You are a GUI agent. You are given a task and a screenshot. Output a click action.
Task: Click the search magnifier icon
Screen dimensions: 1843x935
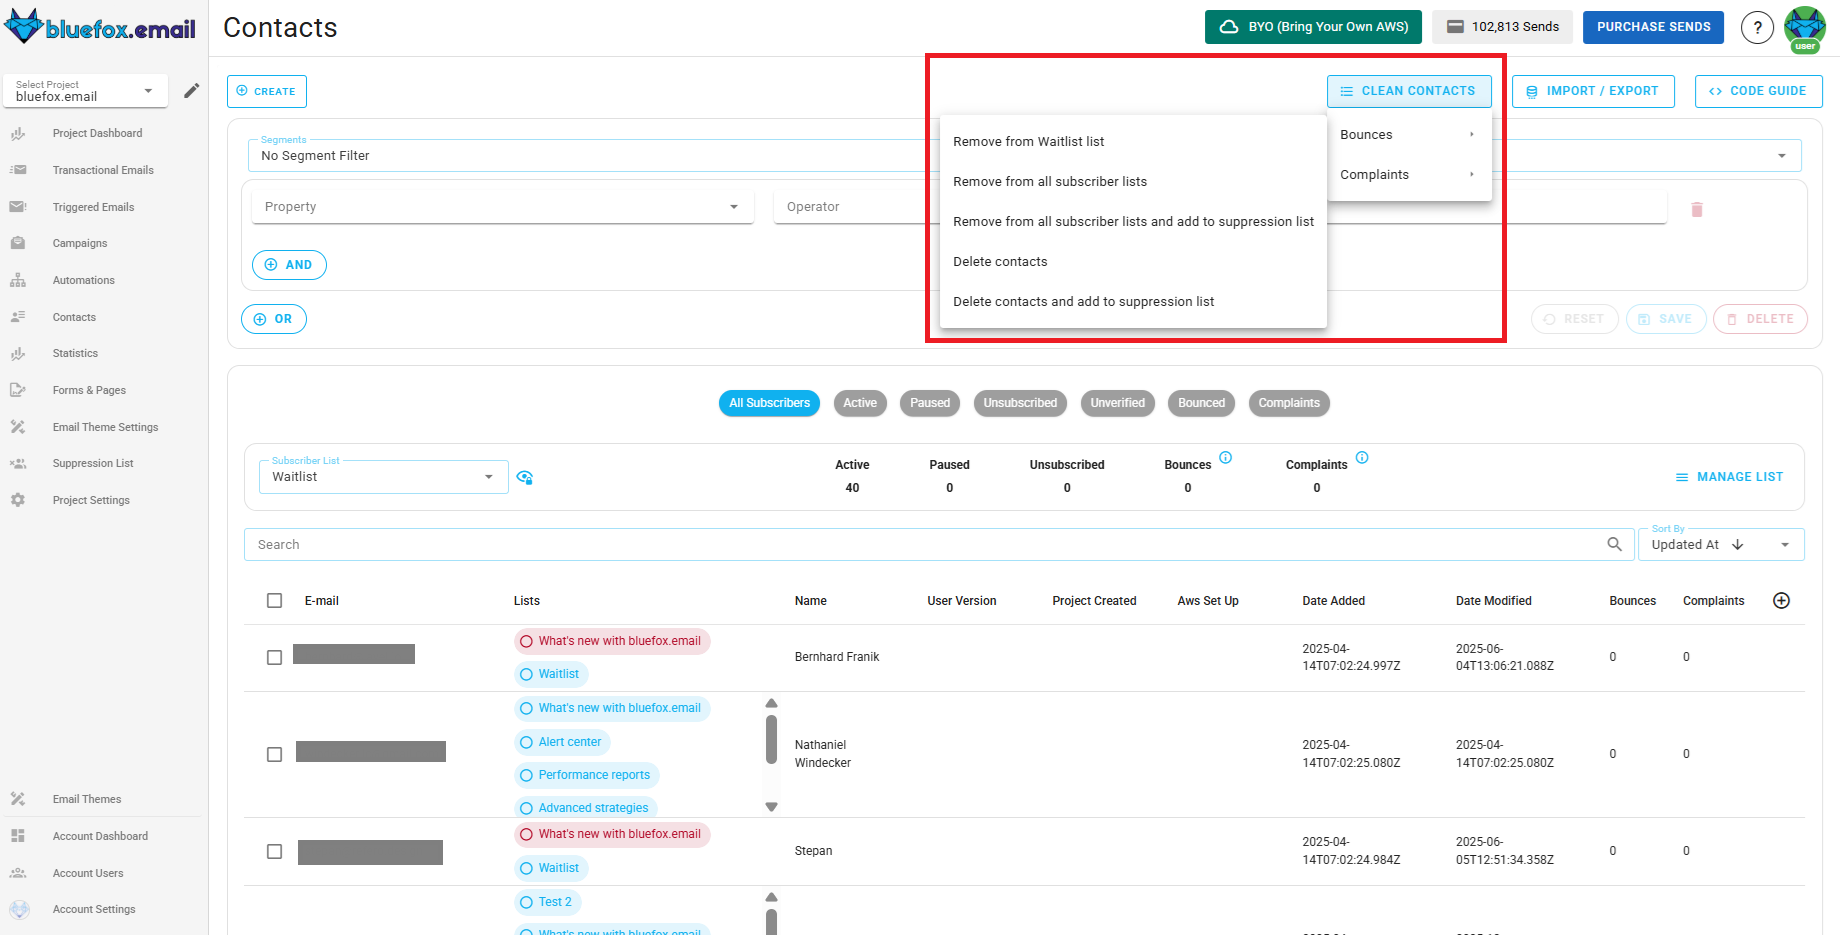(x=1614, y=544)
